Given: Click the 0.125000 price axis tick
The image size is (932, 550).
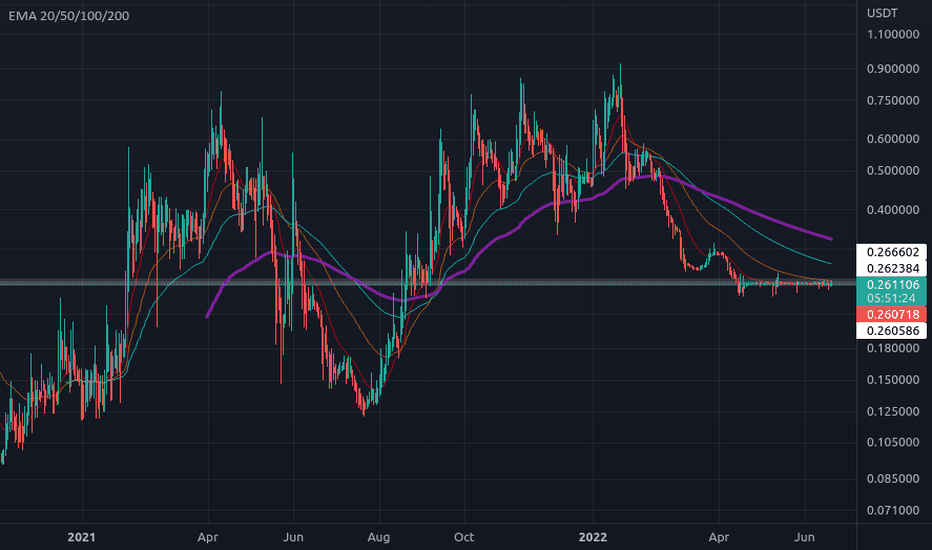Looking at the screenshot, I should (x=893, y=411).
